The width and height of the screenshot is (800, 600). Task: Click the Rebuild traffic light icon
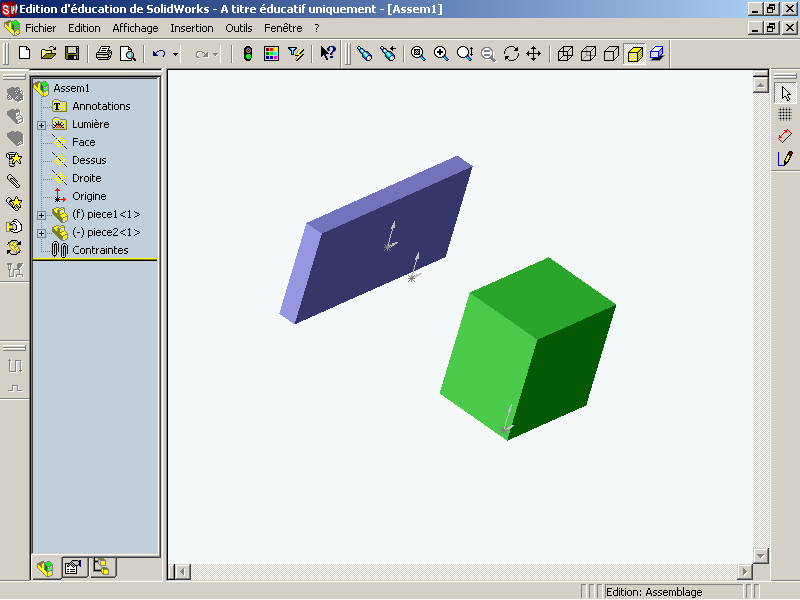[247, 54]
